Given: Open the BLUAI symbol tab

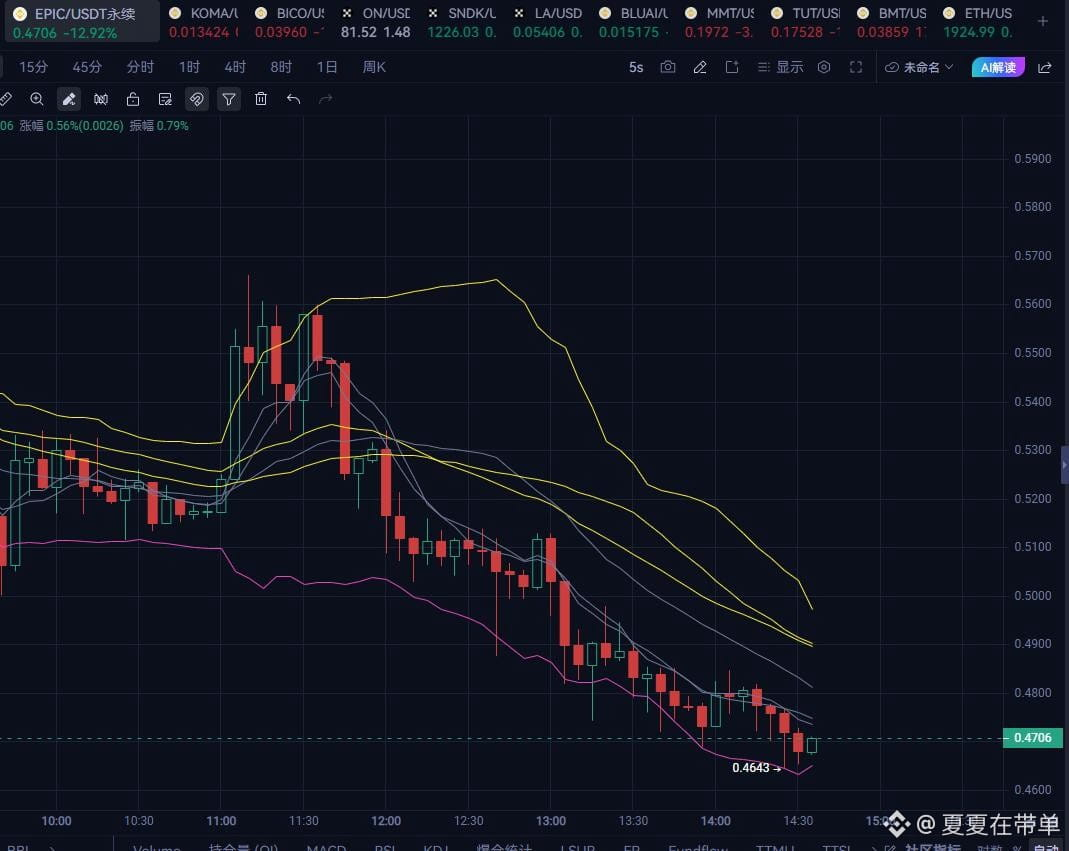Looking at the screenshot, I should coord(633,22).
